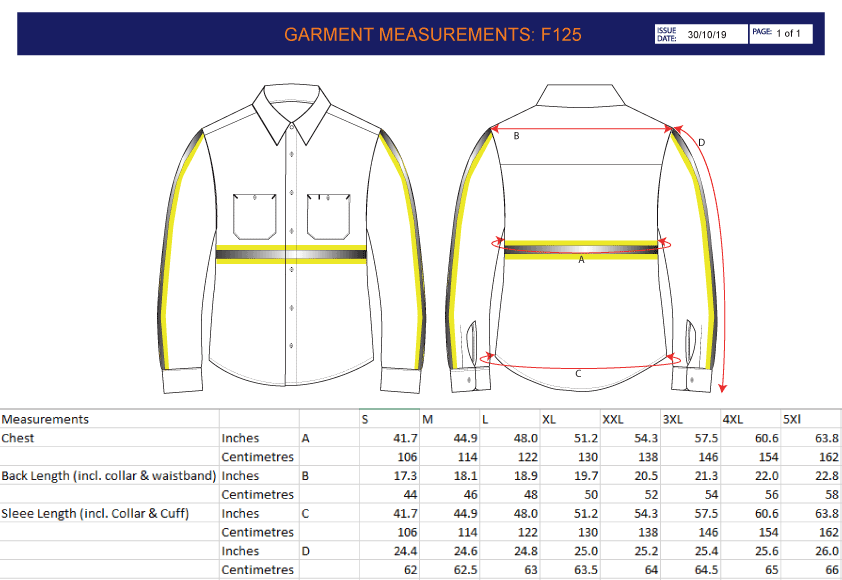Screen dimensions: 842x580
Task: Select row D centimetres value 66
Action: (x=831, y=569)
